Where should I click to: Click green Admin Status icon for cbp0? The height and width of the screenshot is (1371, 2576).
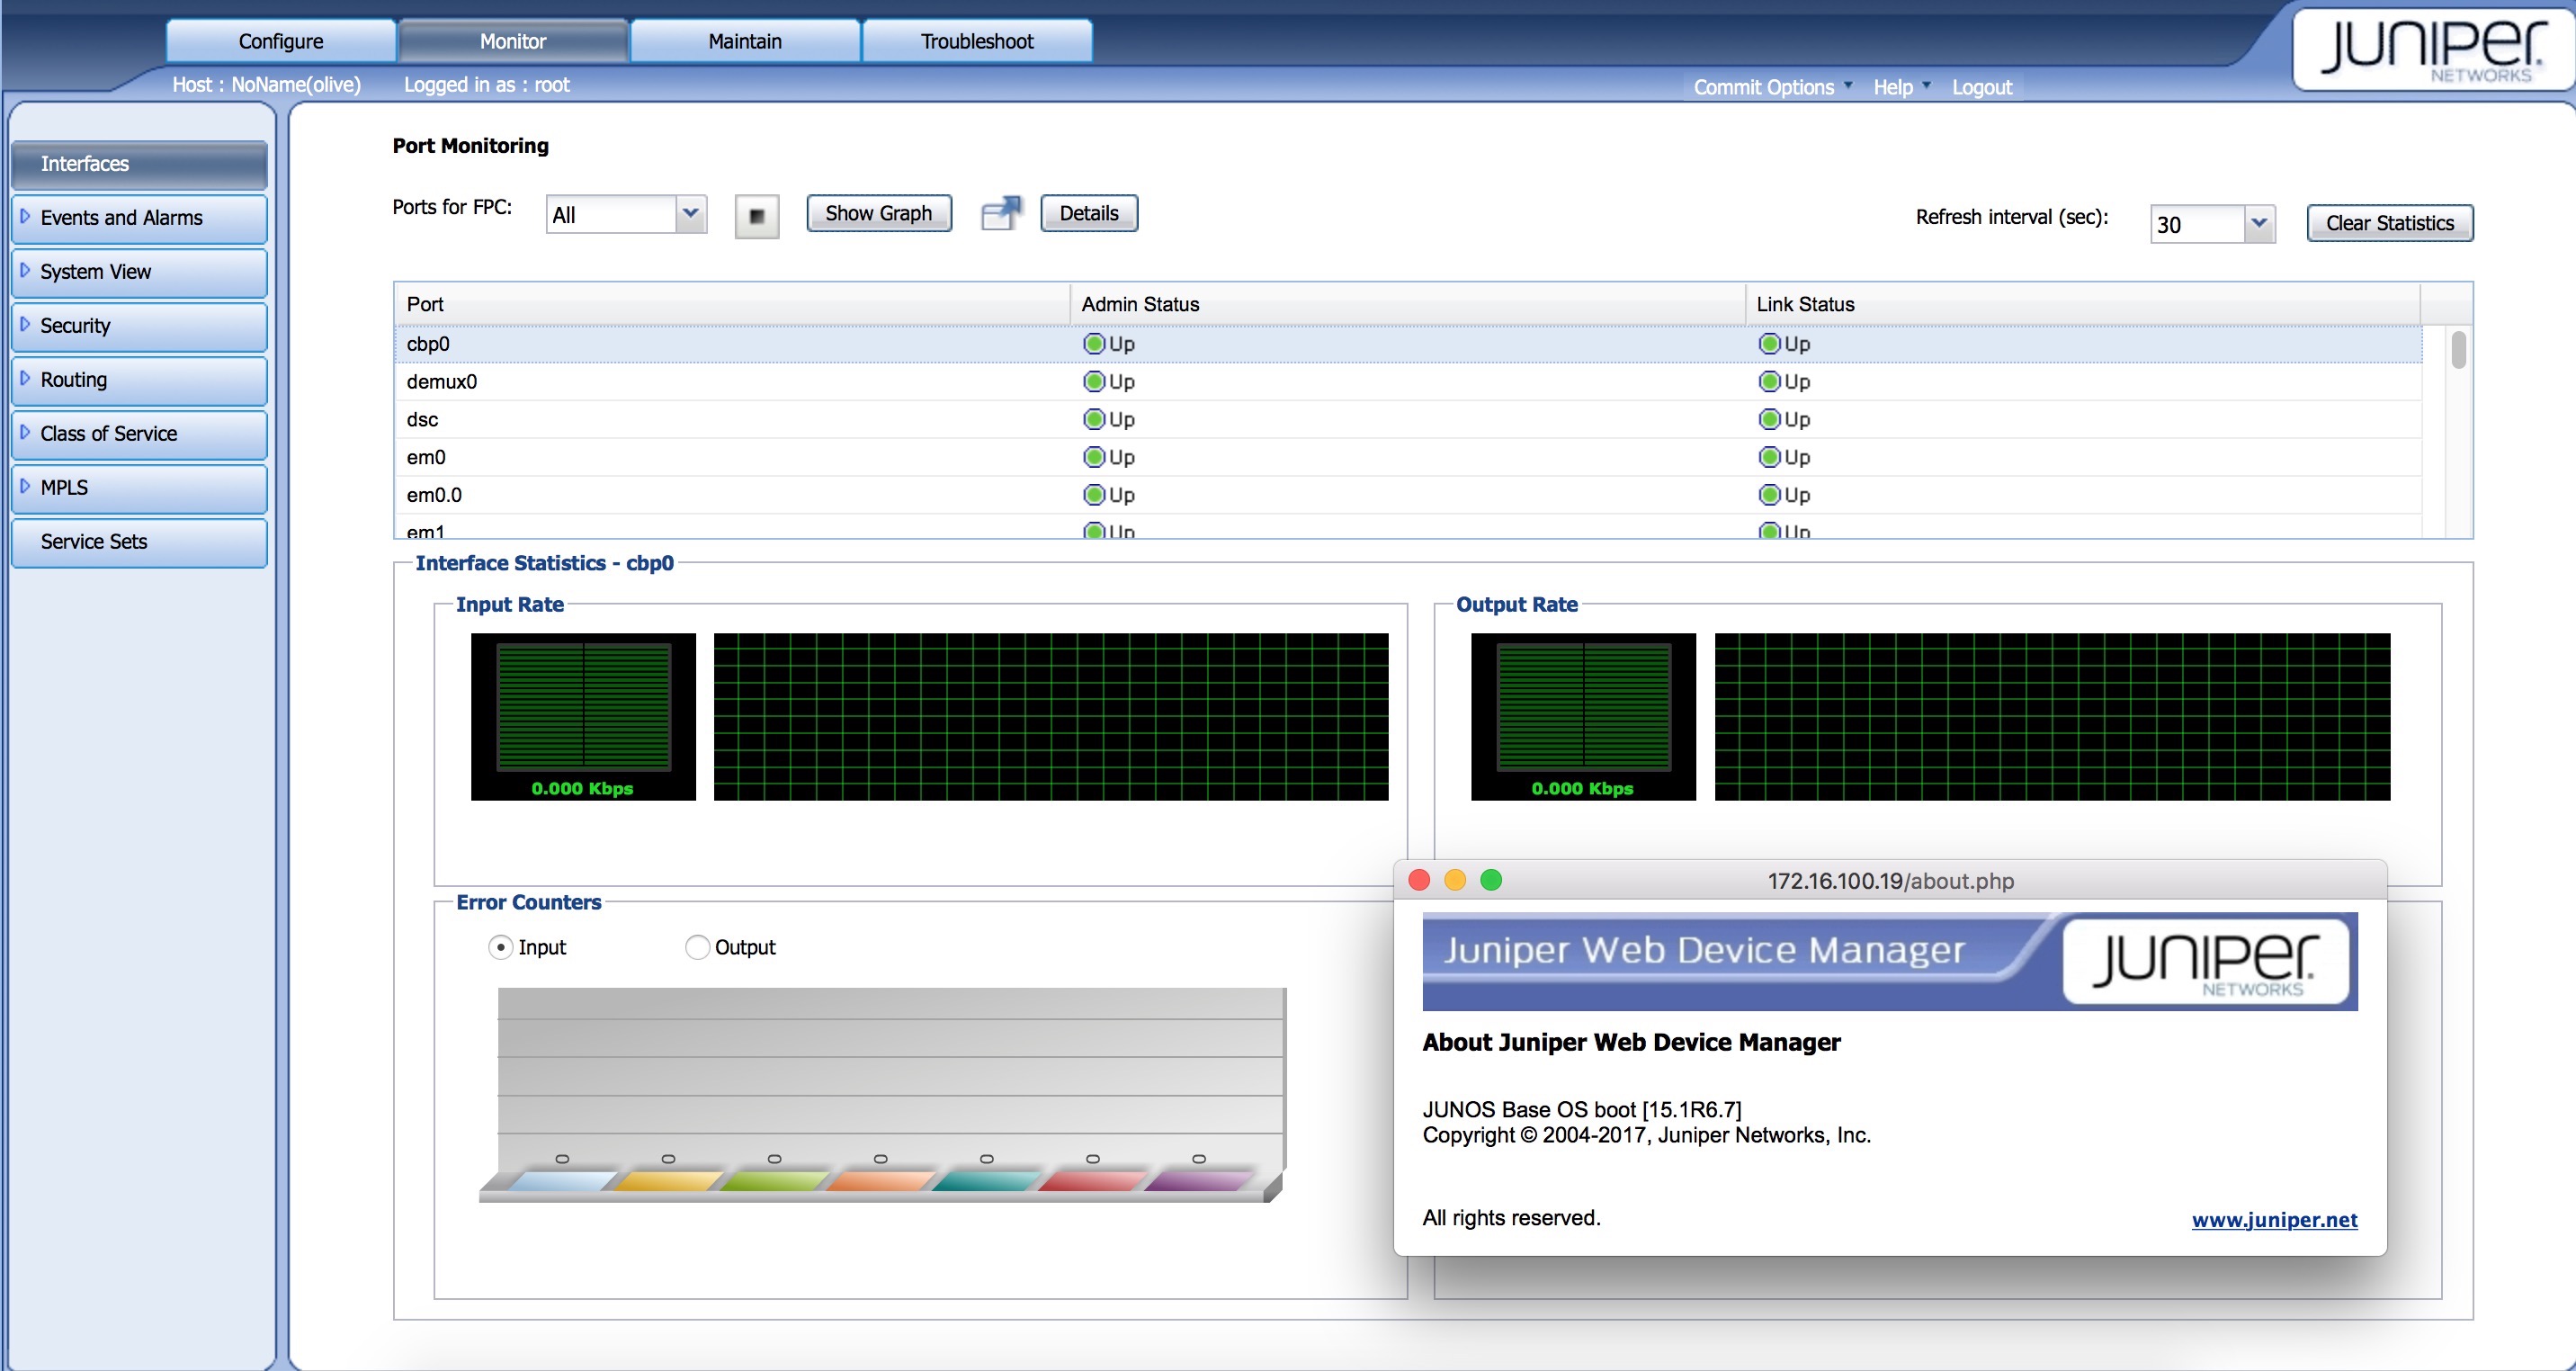click(1094, 344)
